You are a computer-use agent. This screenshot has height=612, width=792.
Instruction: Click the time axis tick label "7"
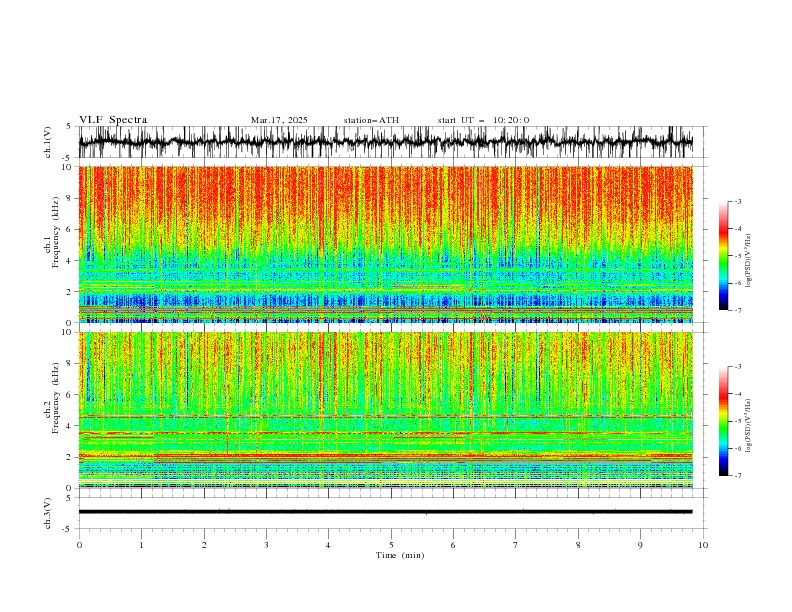coord(516,545)
